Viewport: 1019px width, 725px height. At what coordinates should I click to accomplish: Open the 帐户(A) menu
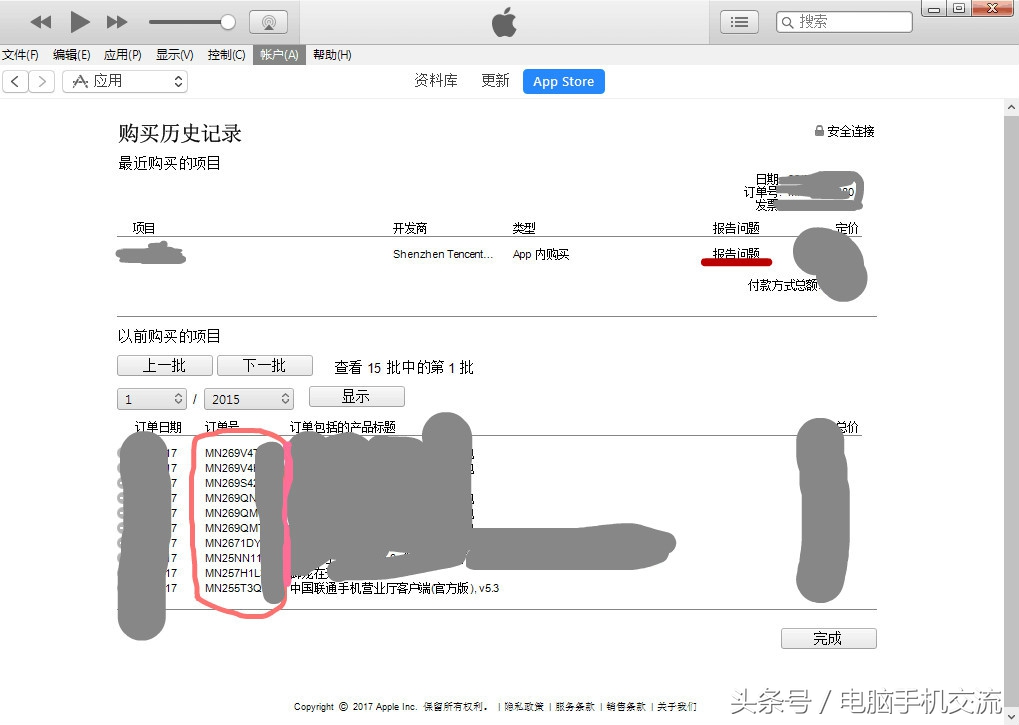278,55
